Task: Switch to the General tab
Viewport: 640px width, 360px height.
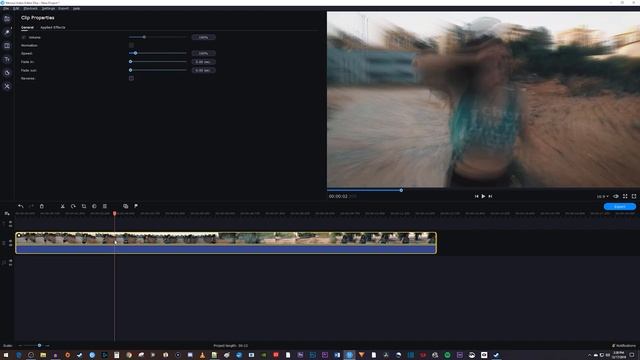Action: click(27, 27)
